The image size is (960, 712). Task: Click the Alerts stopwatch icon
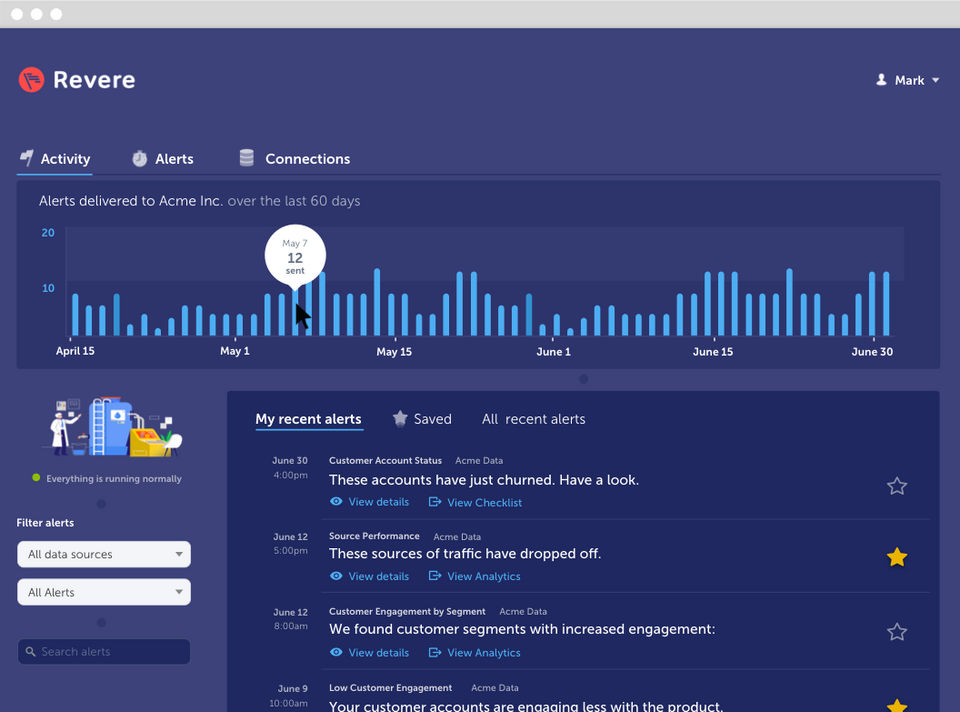coord(140,159)
